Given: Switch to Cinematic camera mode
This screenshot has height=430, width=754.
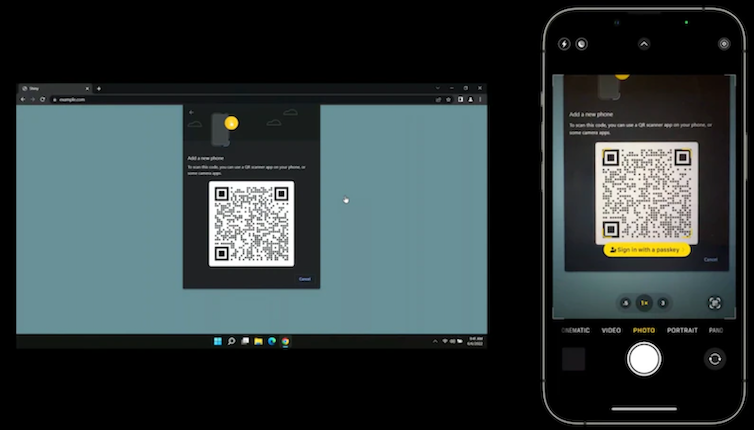Looking at the screenshot, I should (x=576, y=330).
